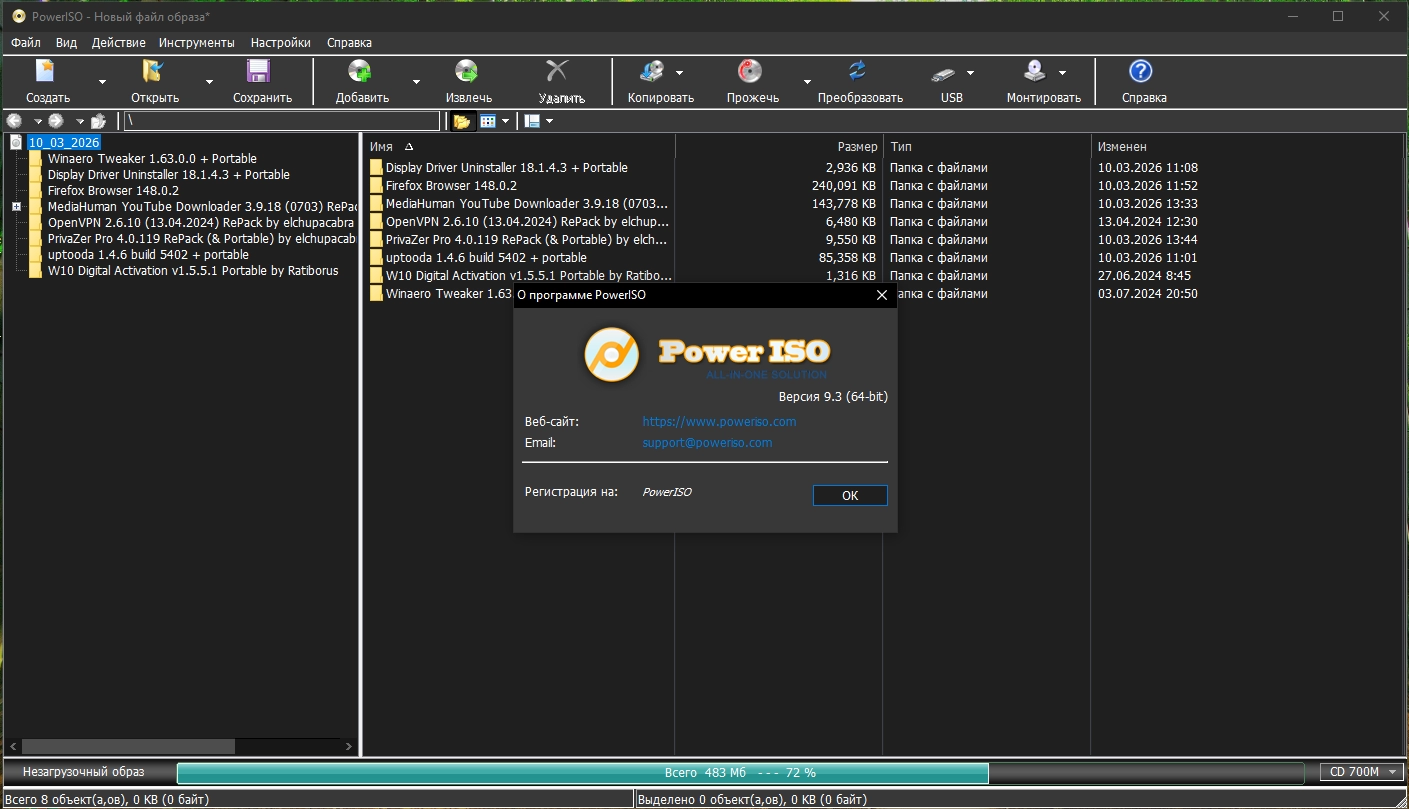The width and height of the screenshot is (1409, 809).
Task: Open help via the Справка toolbar icon
Action: coord(1141,72)
